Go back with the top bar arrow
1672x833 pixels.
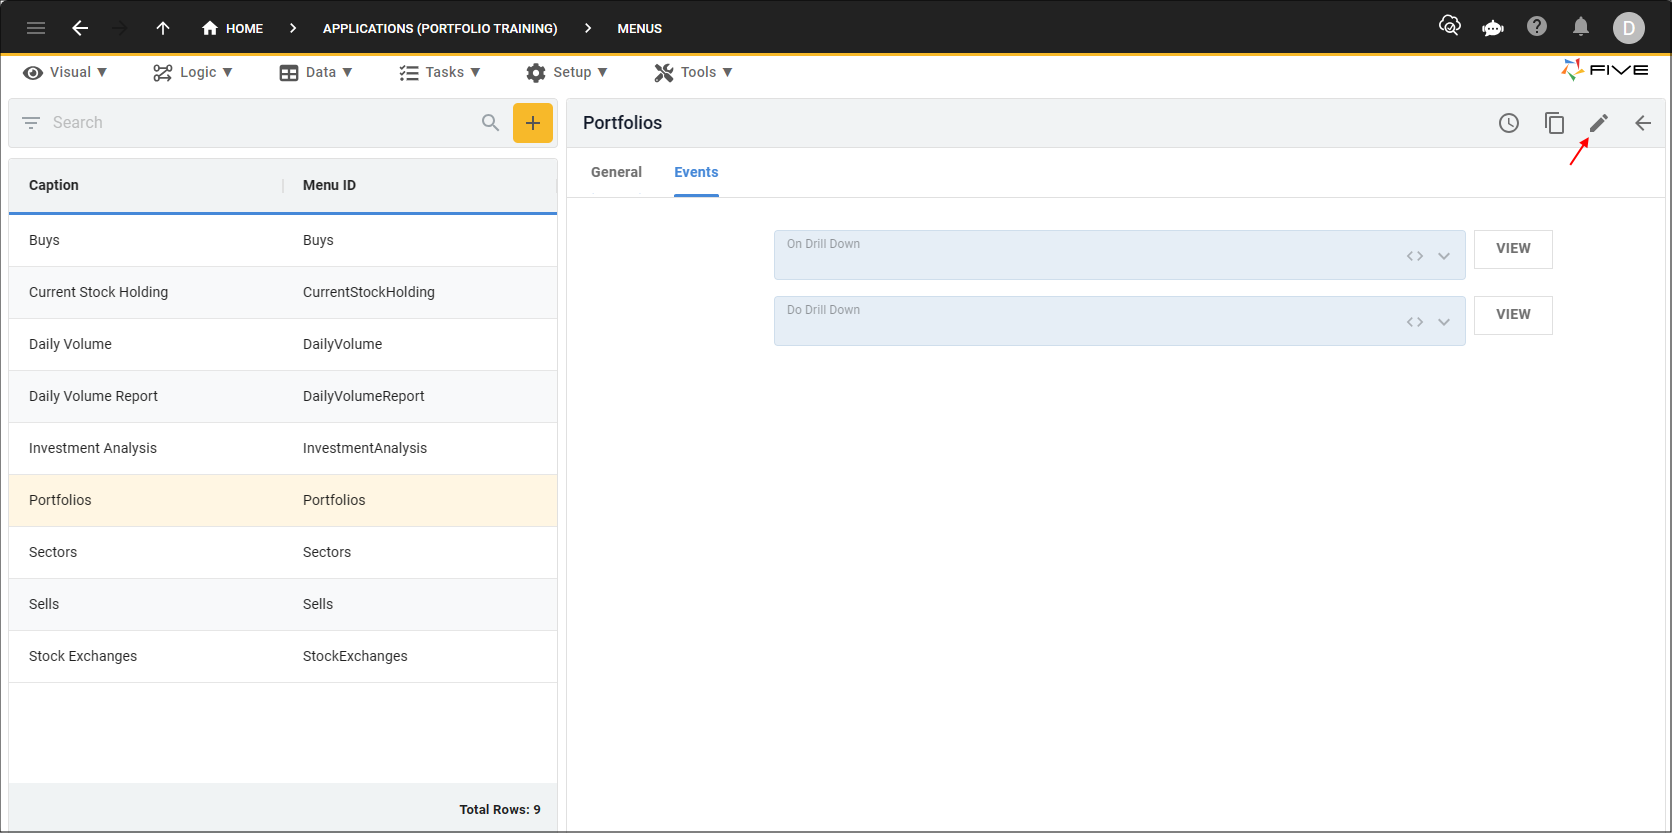pos(80,28)
